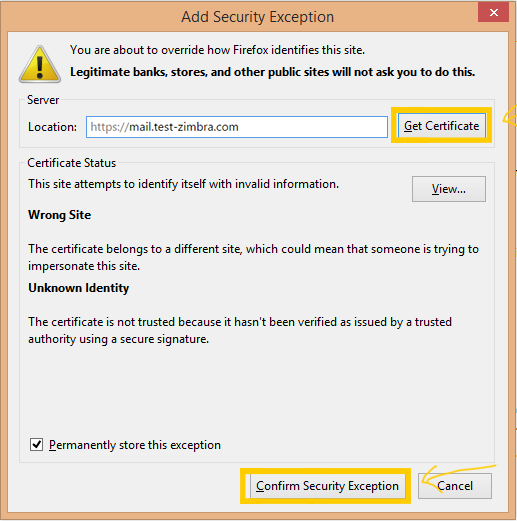Click the 'Server' group heading
Image resolution: width=517 pixels, height=521 pixels.
point(43,100)
